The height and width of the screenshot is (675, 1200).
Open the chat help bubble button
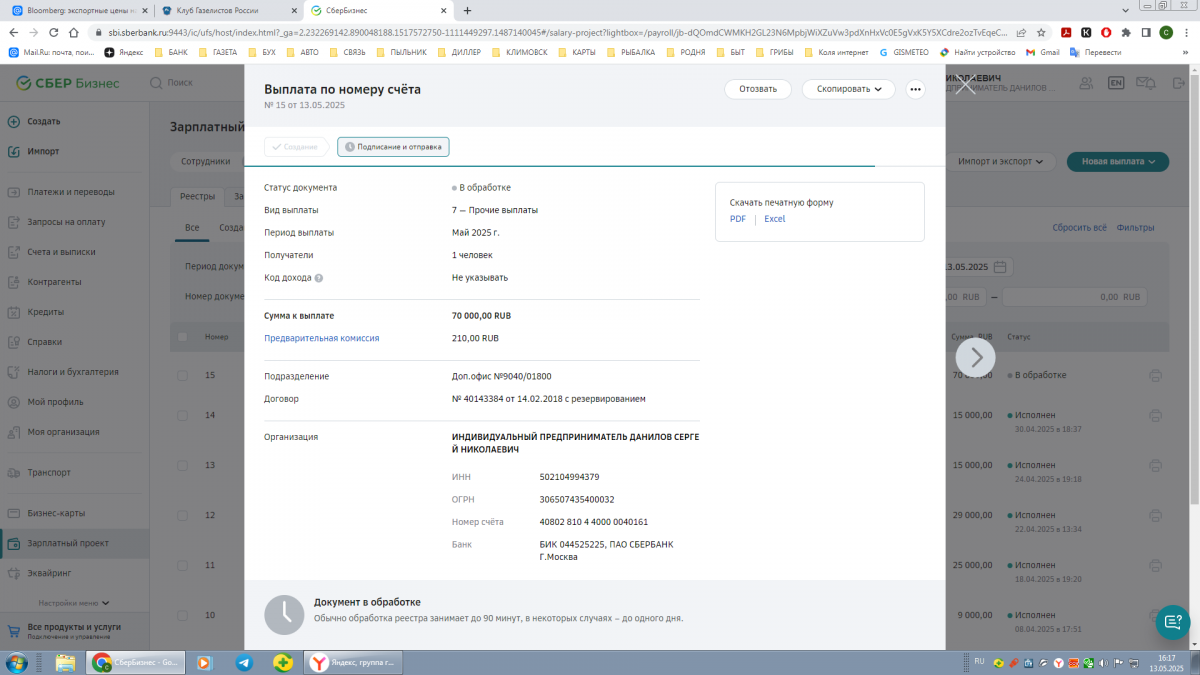1172,622
